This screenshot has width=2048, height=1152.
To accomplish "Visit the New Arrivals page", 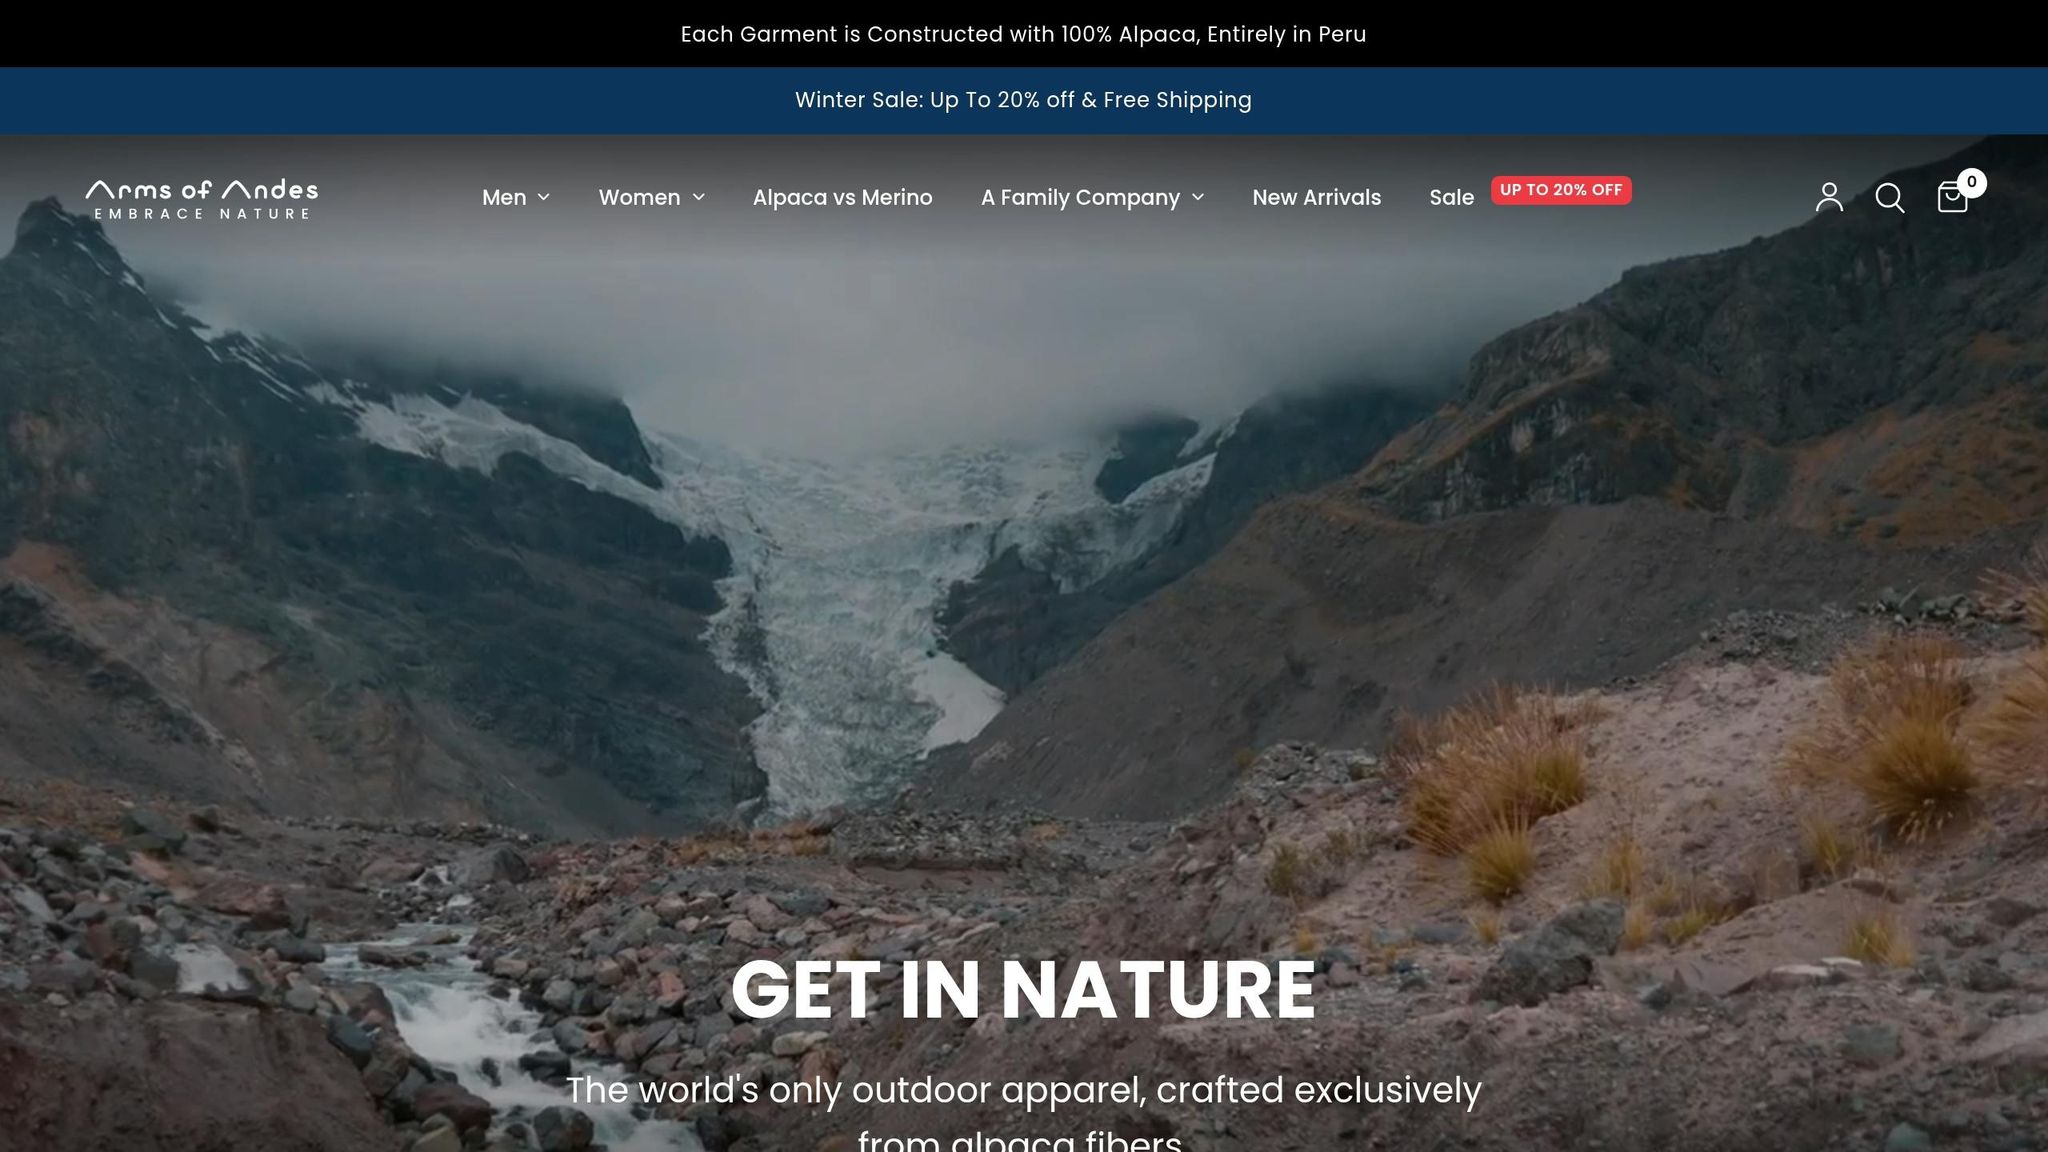I will point(1316,197).
